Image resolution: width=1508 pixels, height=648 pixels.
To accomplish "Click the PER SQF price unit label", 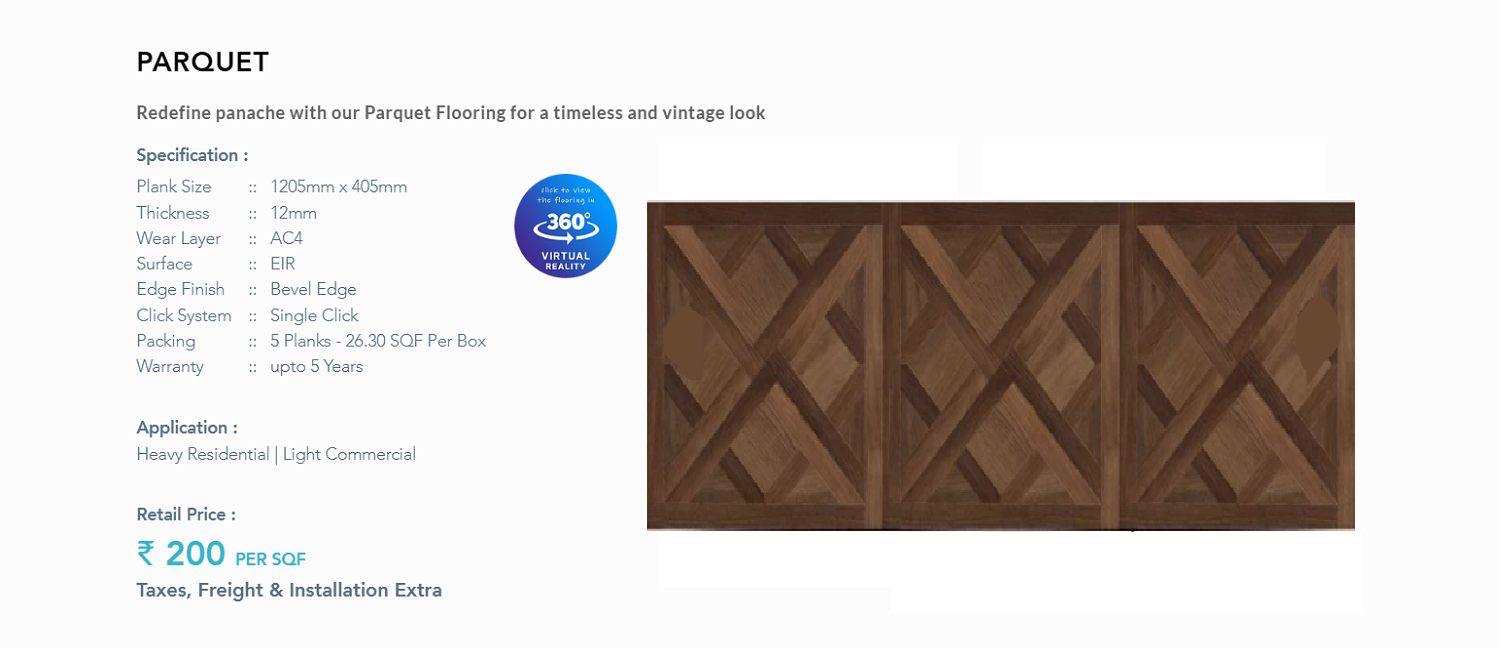I will coord(270,560).
